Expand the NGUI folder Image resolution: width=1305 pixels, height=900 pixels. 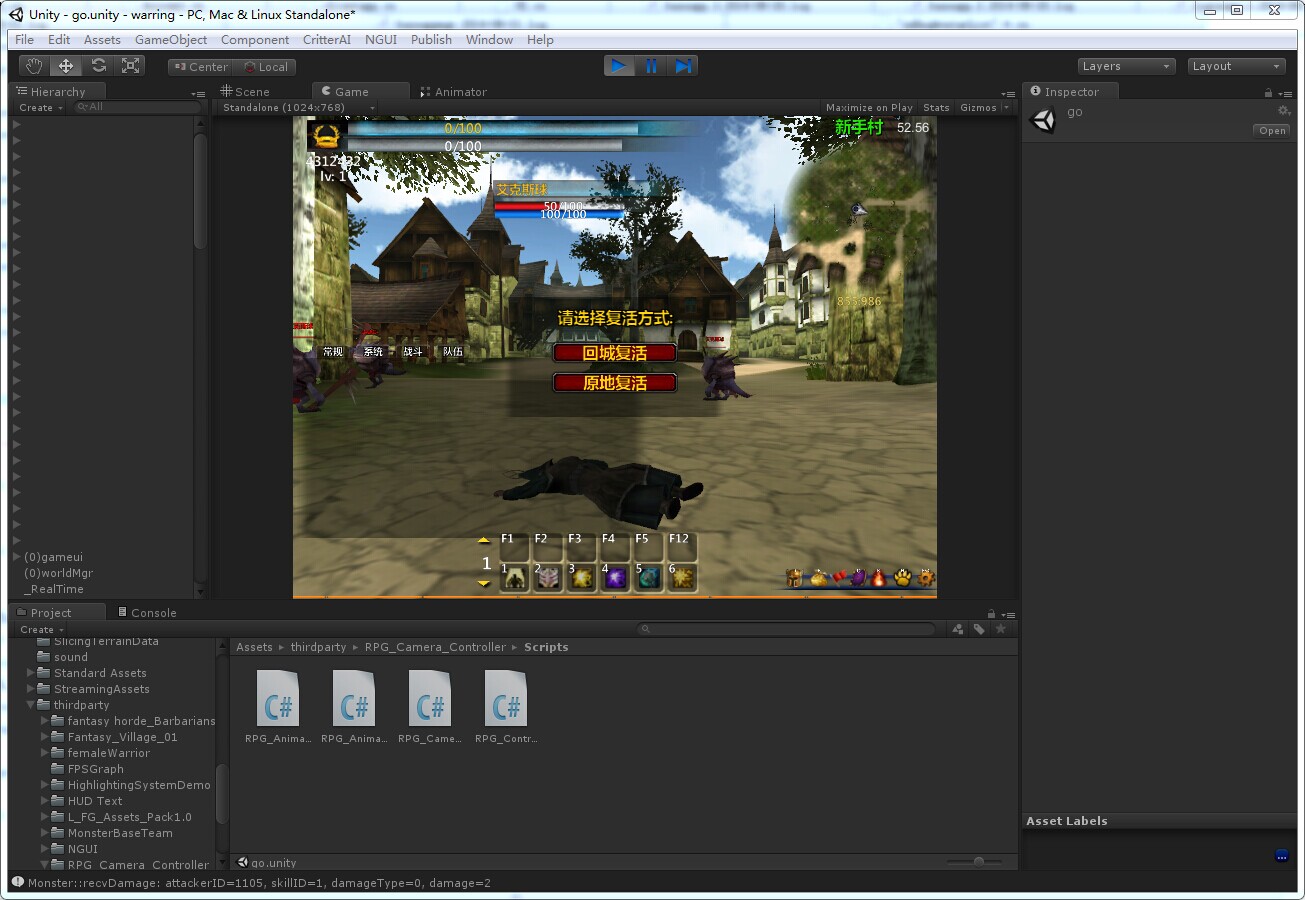tap(44, 849)
